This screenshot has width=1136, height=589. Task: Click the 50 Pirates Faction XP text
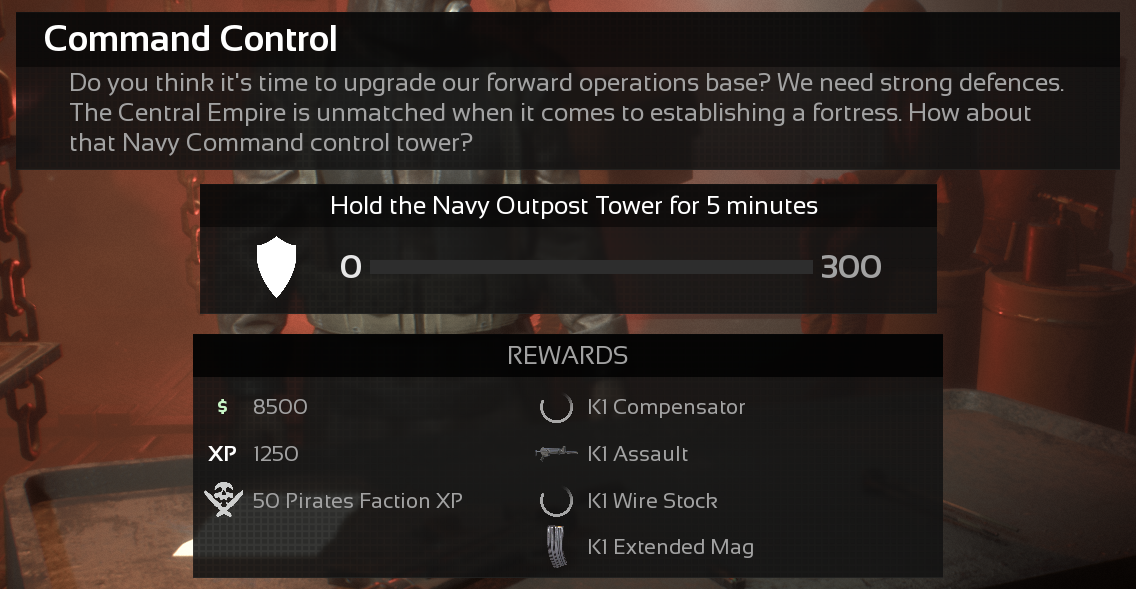click(357, 500)
